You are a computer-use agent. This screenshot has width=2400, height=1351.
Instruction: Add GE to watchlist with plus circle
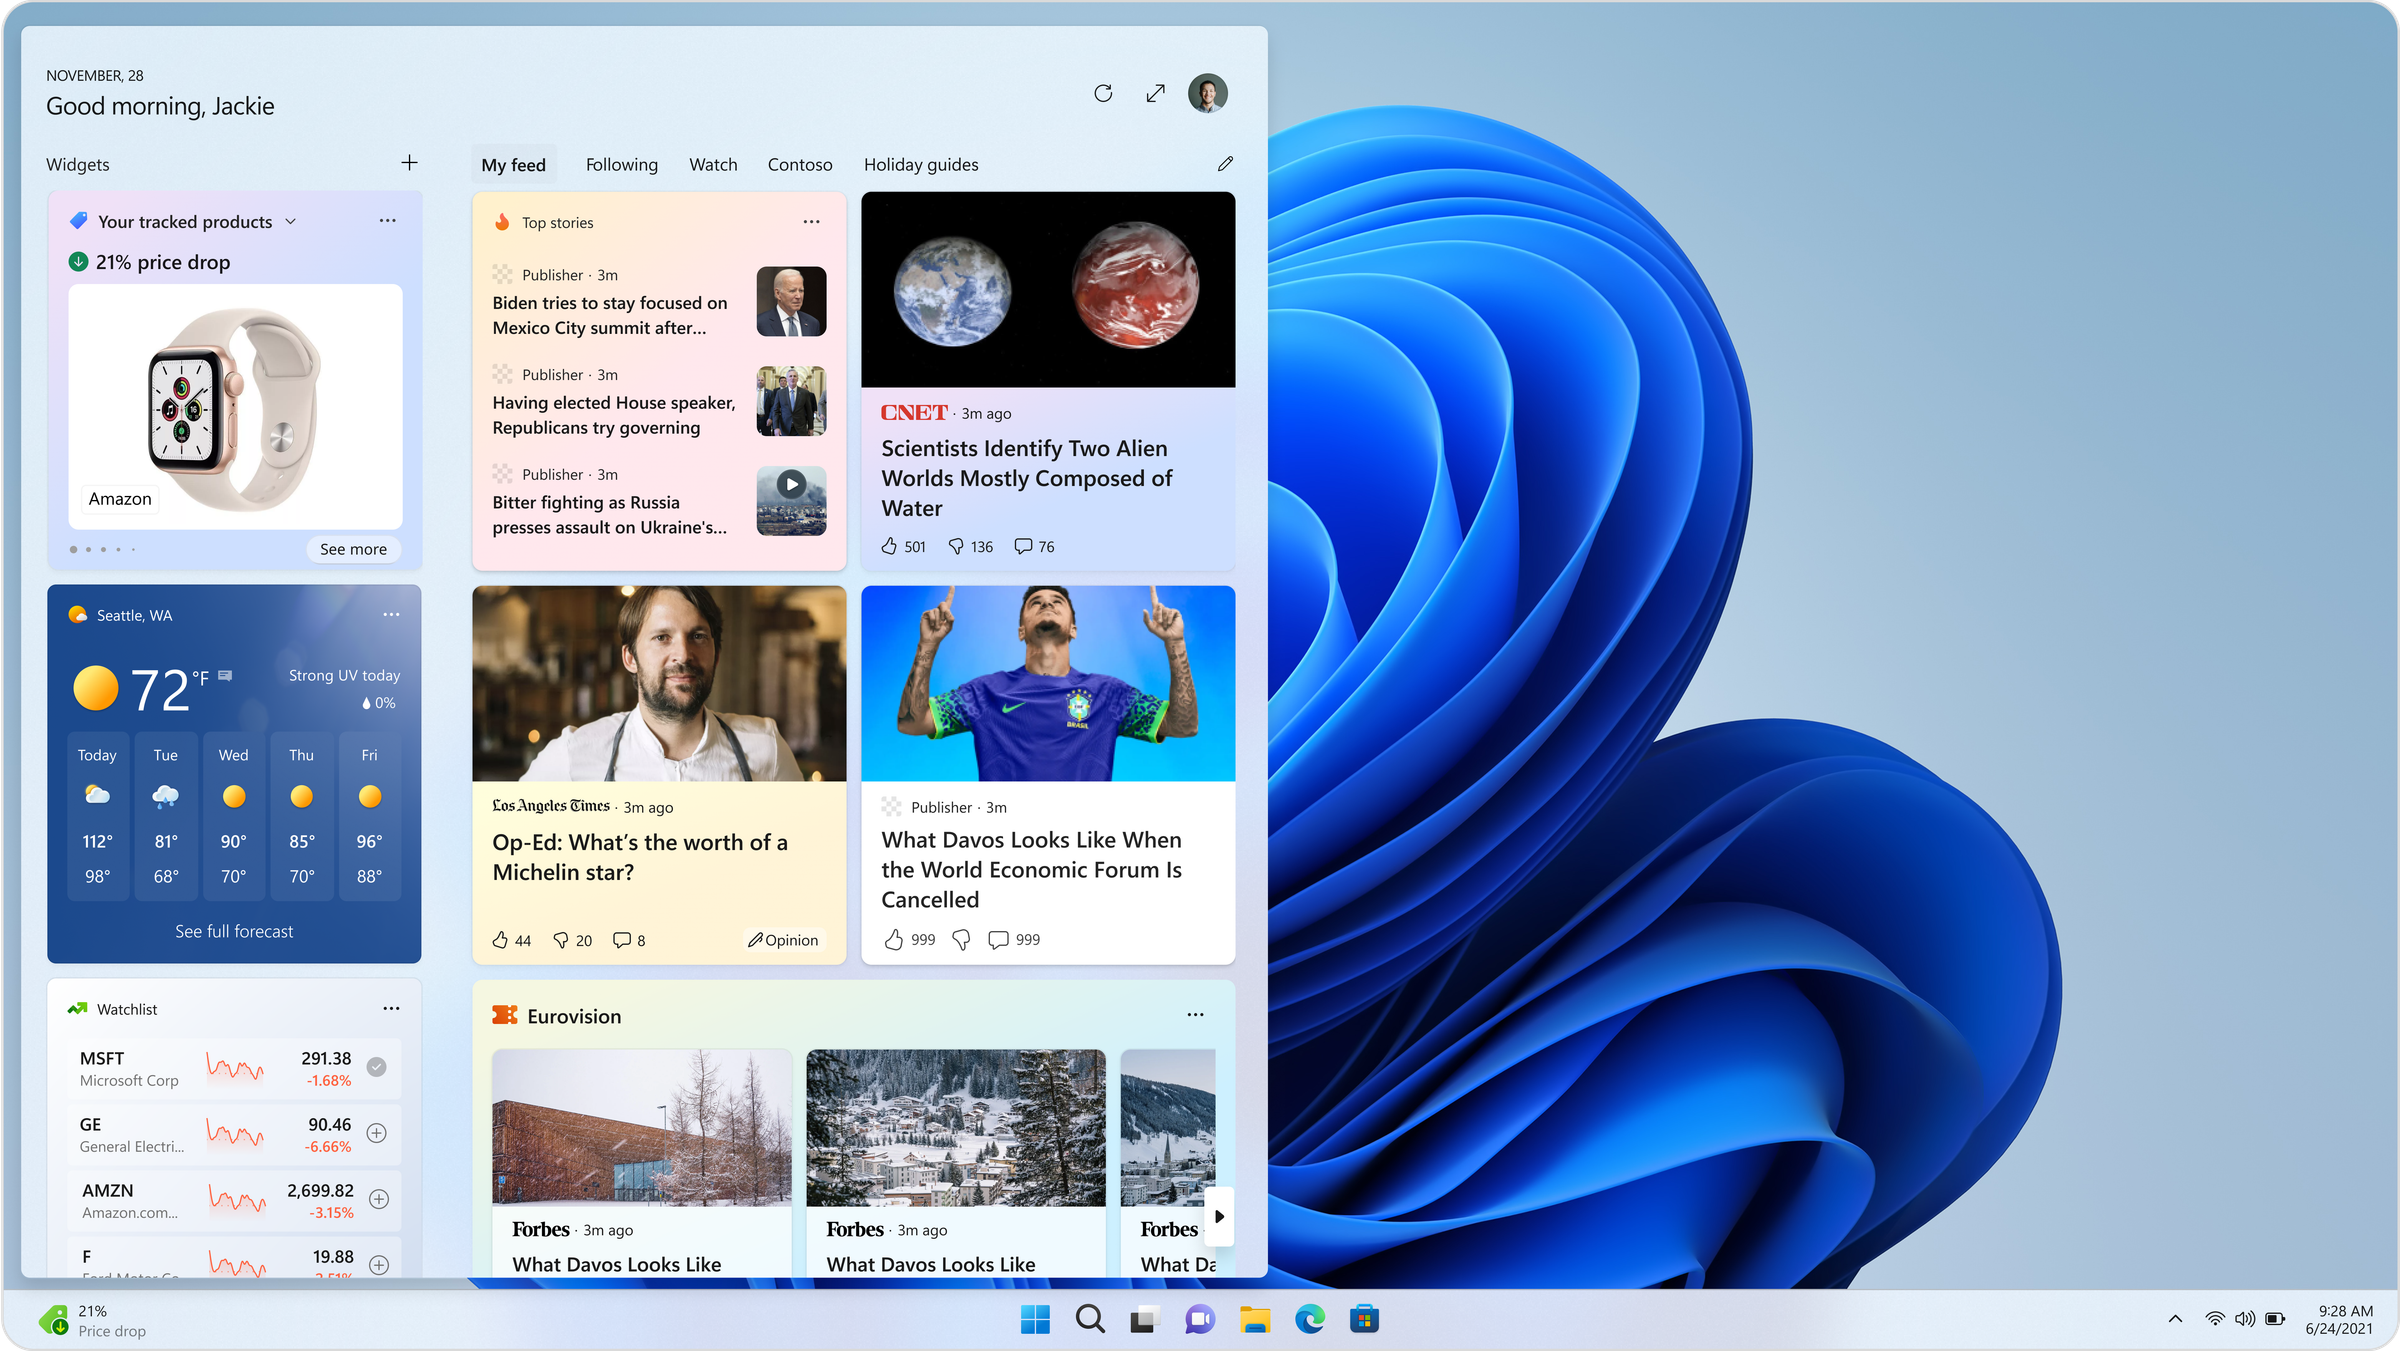[x=377, y=1133]
